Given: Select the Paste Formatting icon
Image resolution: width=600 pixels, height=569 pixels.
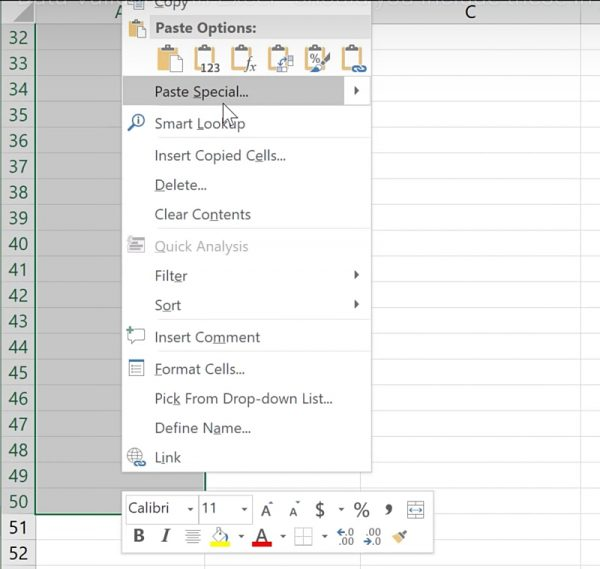Looking at the screenshot, I should pyautogui.click(x=317, y=59).
